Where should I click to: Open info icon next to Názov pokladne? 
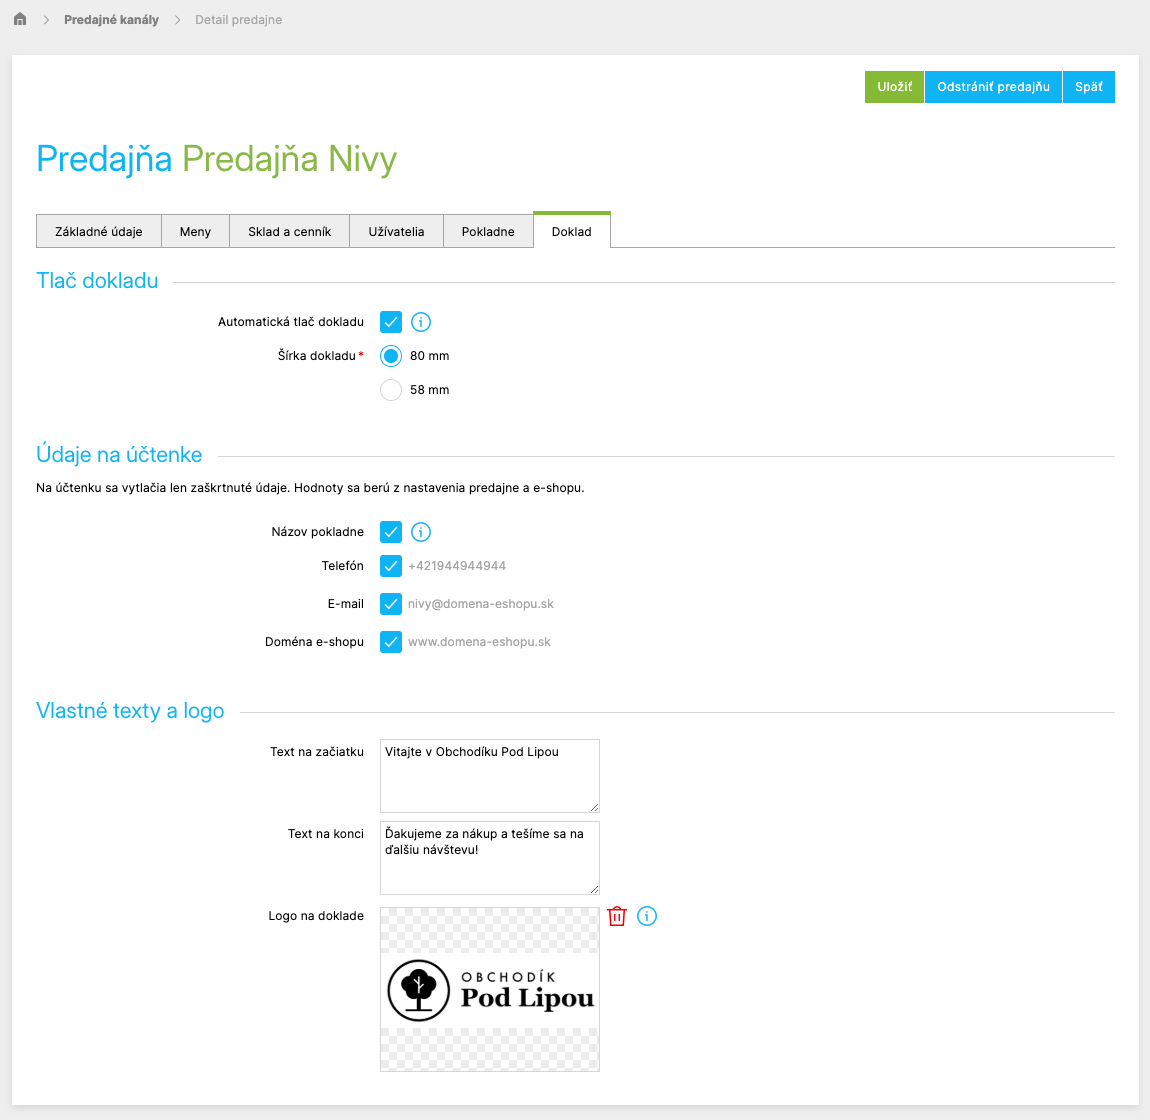click(x=420, y=532)
